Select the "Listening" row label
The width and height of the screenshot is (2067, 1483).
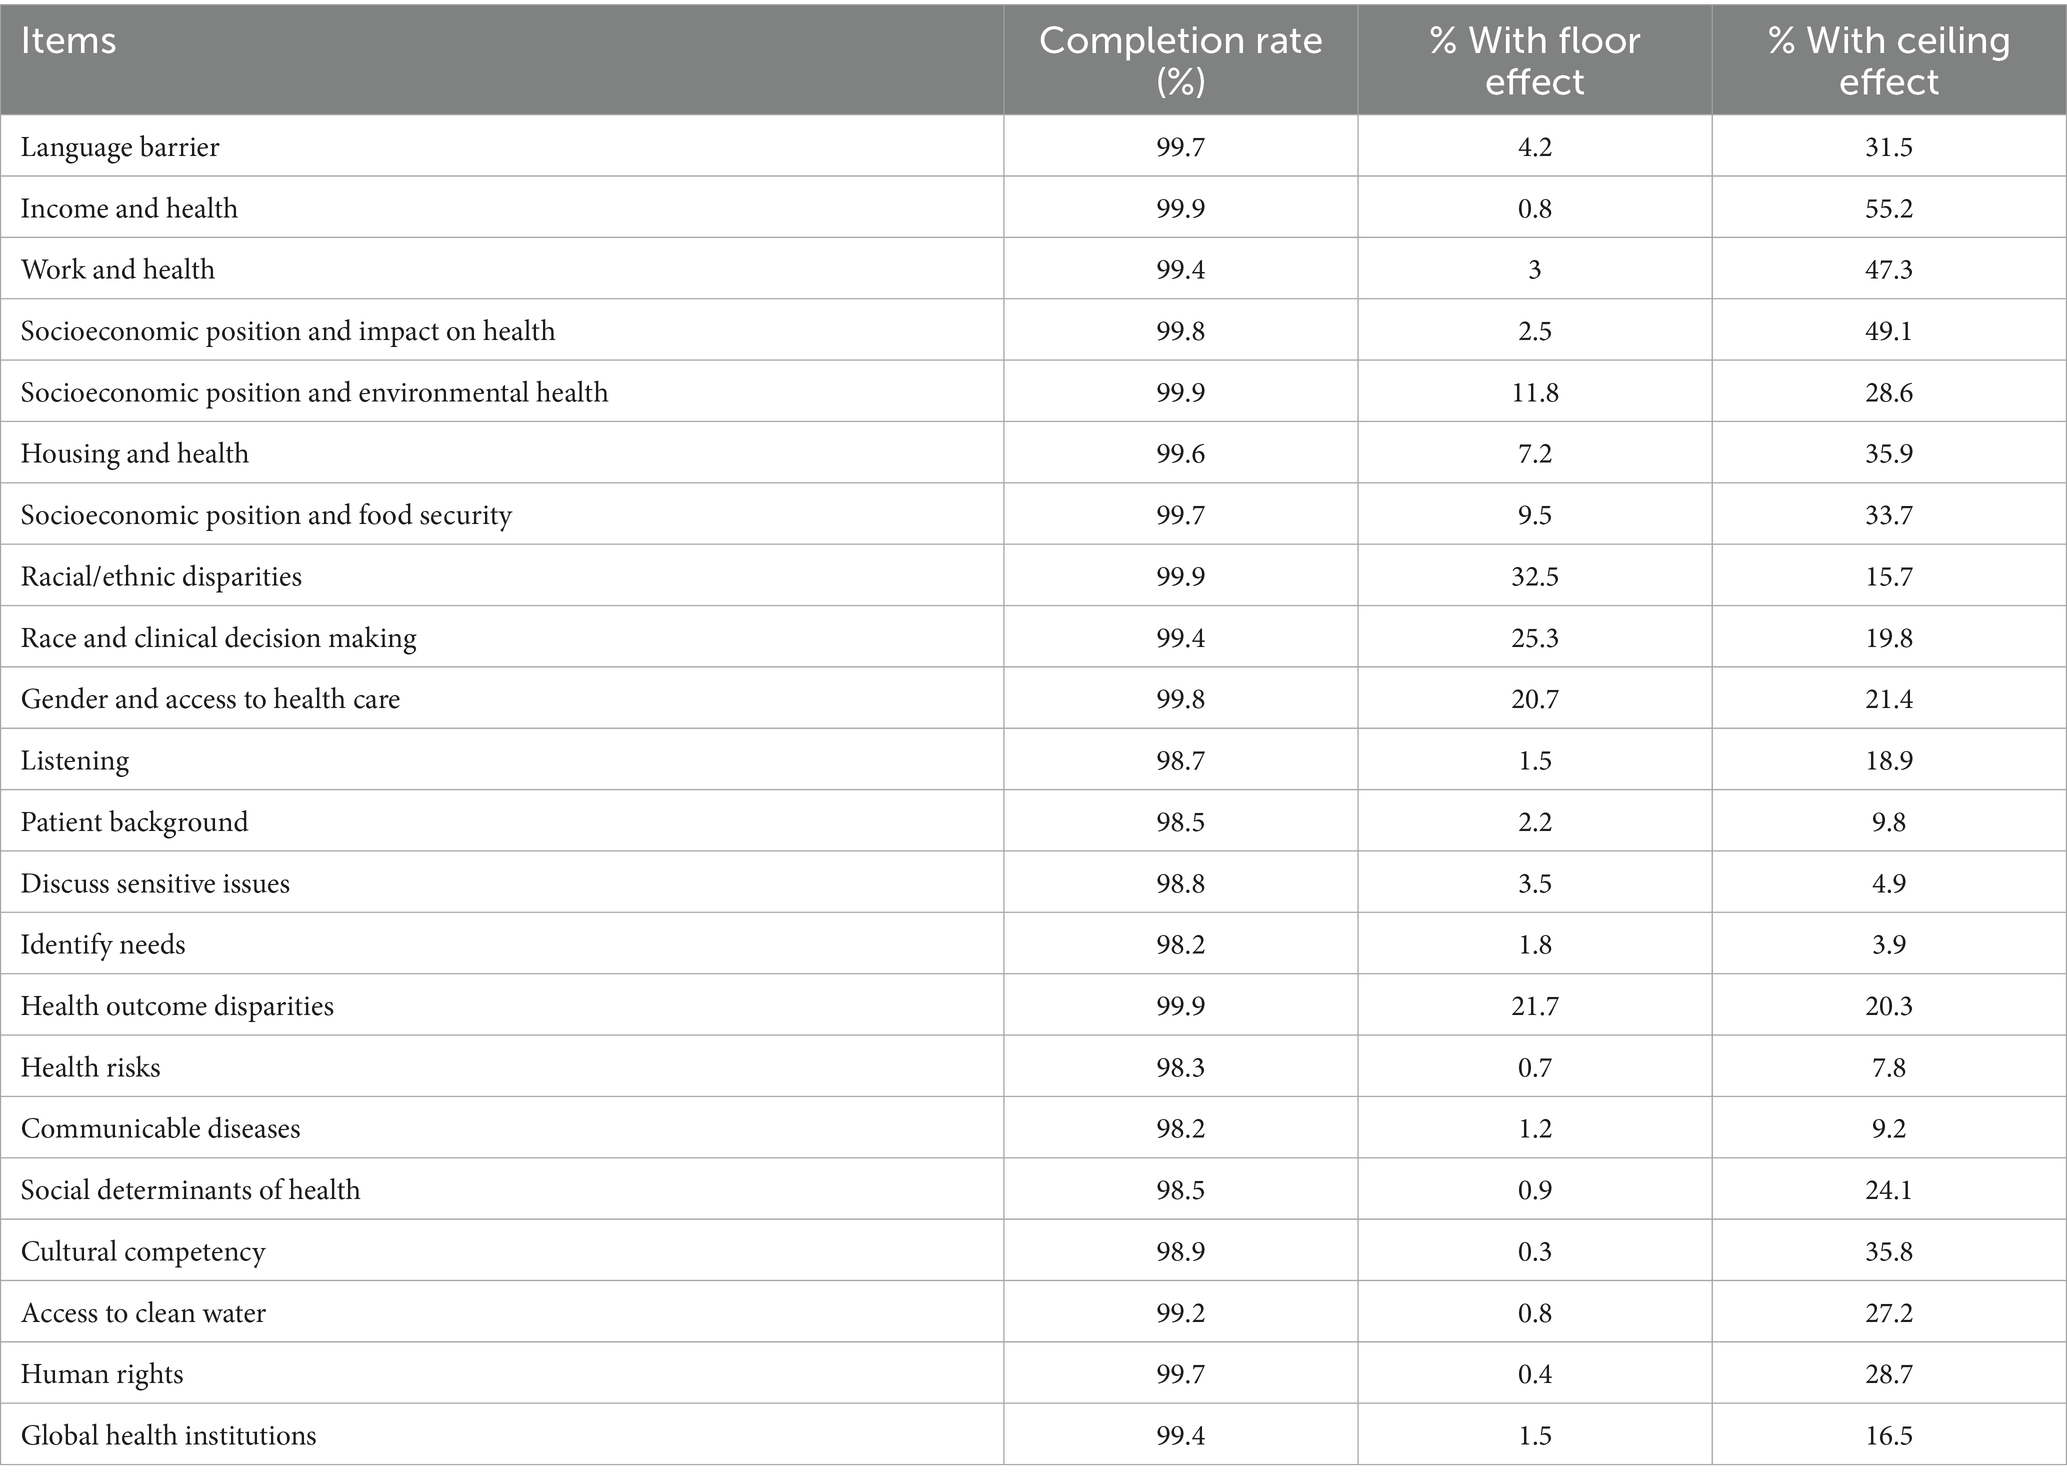tap(75, 760)
